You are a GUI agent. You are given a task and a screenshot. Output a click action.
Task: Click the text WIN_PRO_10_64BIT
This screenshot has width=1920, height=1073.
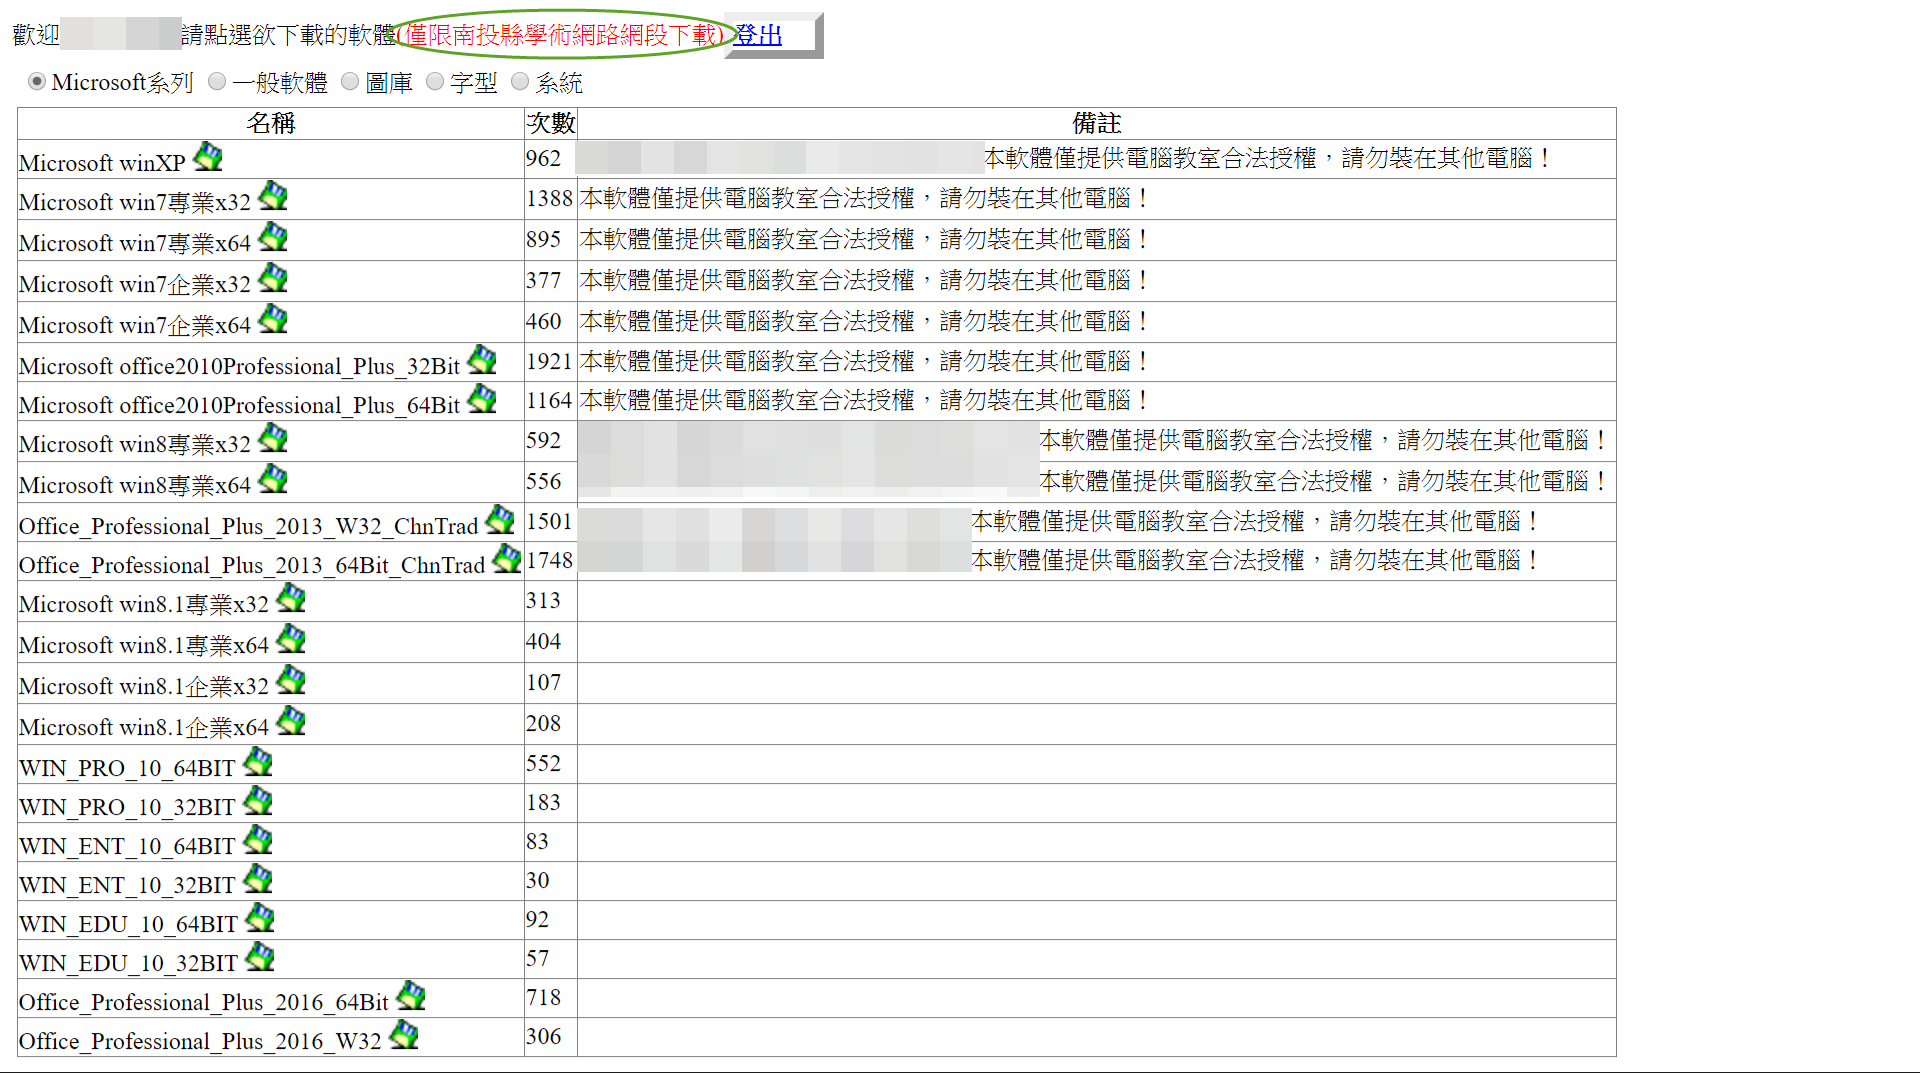tap(127, 768)
